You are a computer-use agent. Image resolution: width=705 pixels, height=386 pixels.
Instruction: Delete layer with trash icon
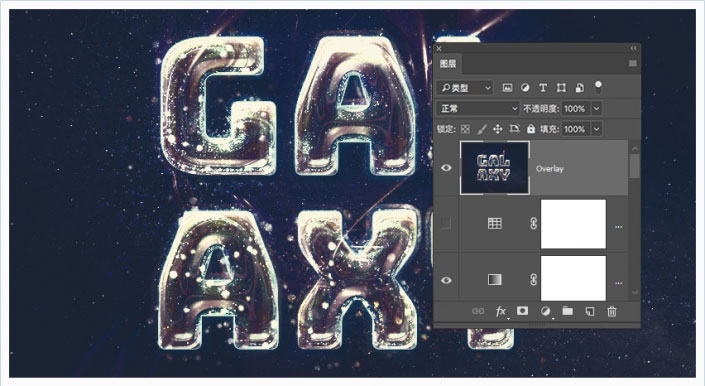click(x=612, y=311)
